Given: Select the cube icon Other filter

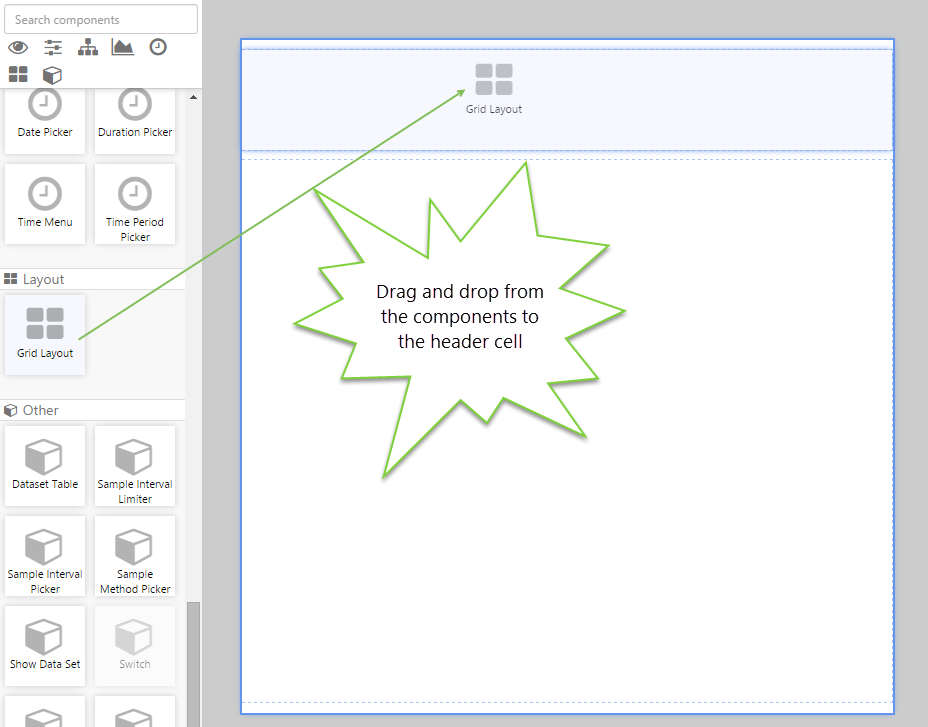Looking at the screenshot, I should coord(52,74).
